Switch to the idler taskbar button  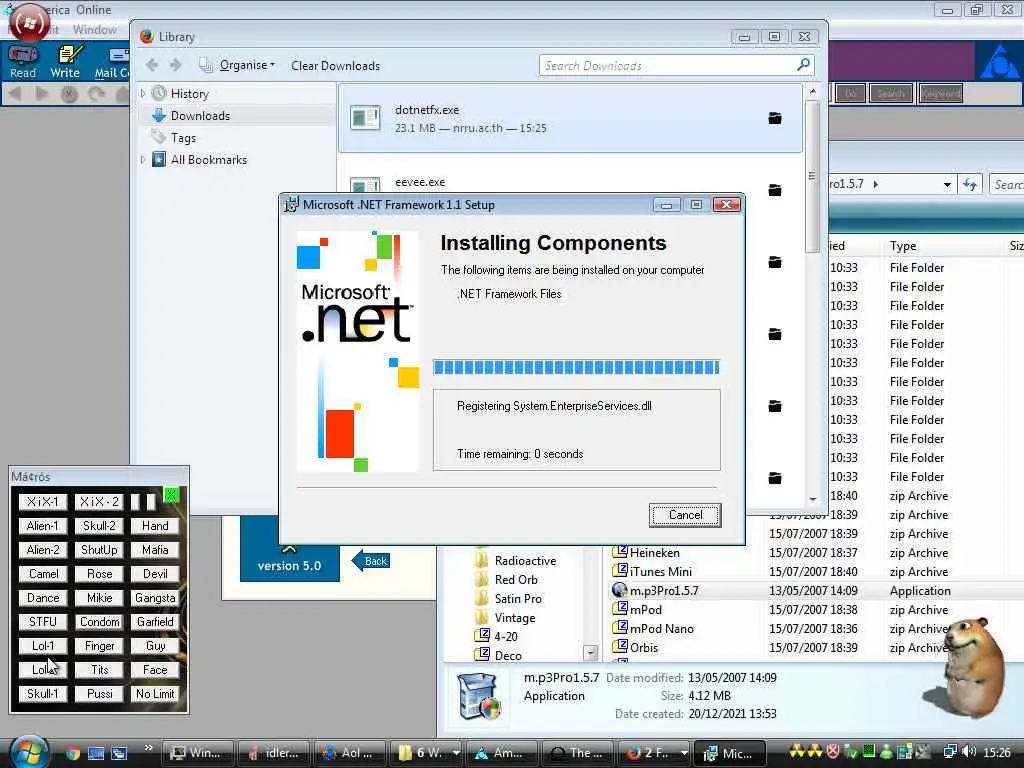(274, 753)
